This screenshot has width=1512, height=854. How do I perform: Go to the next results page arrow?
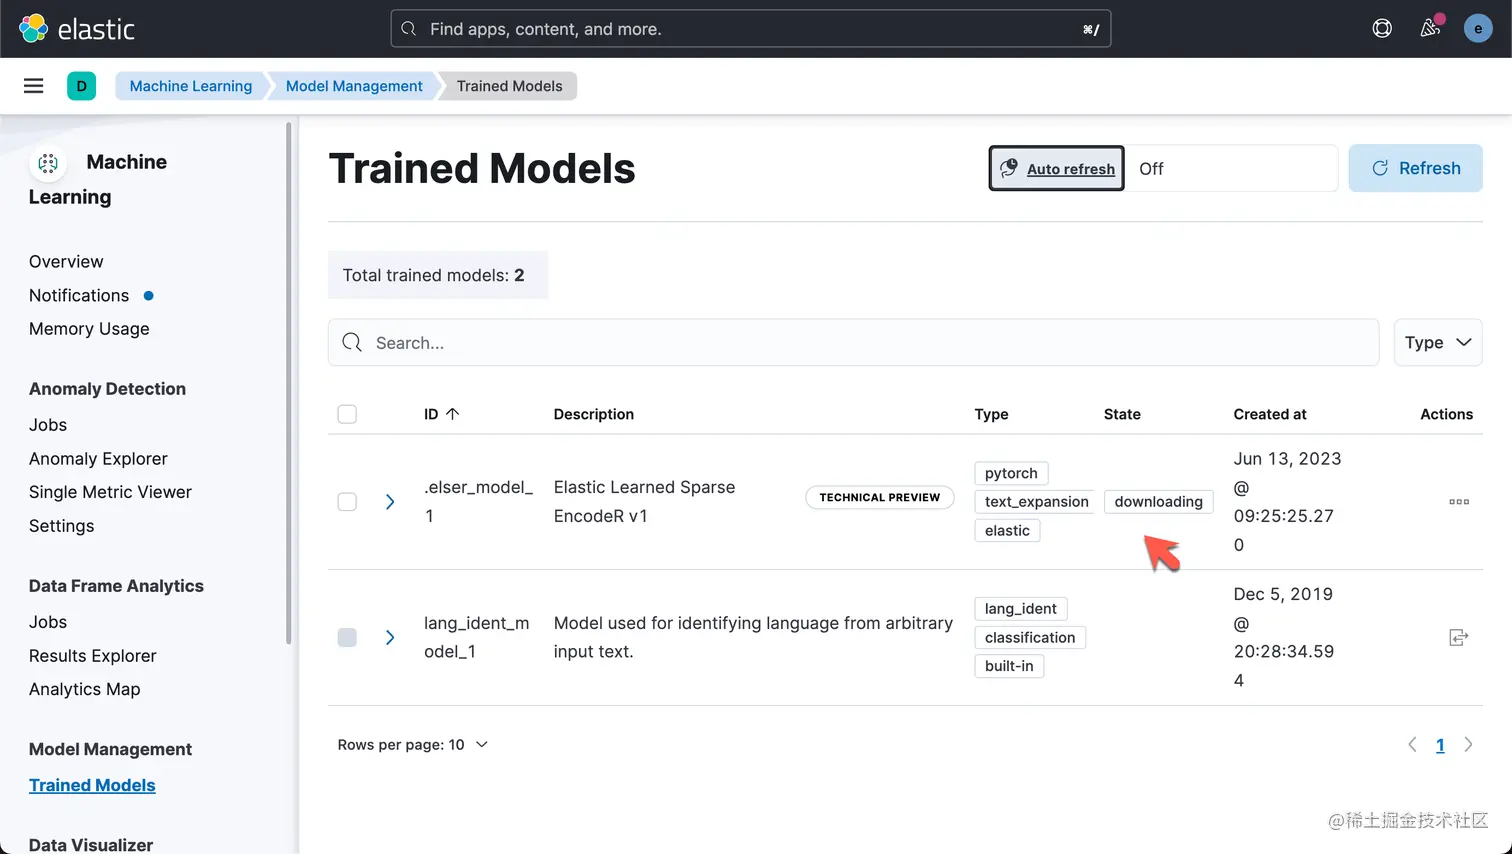coord(1468,745)
